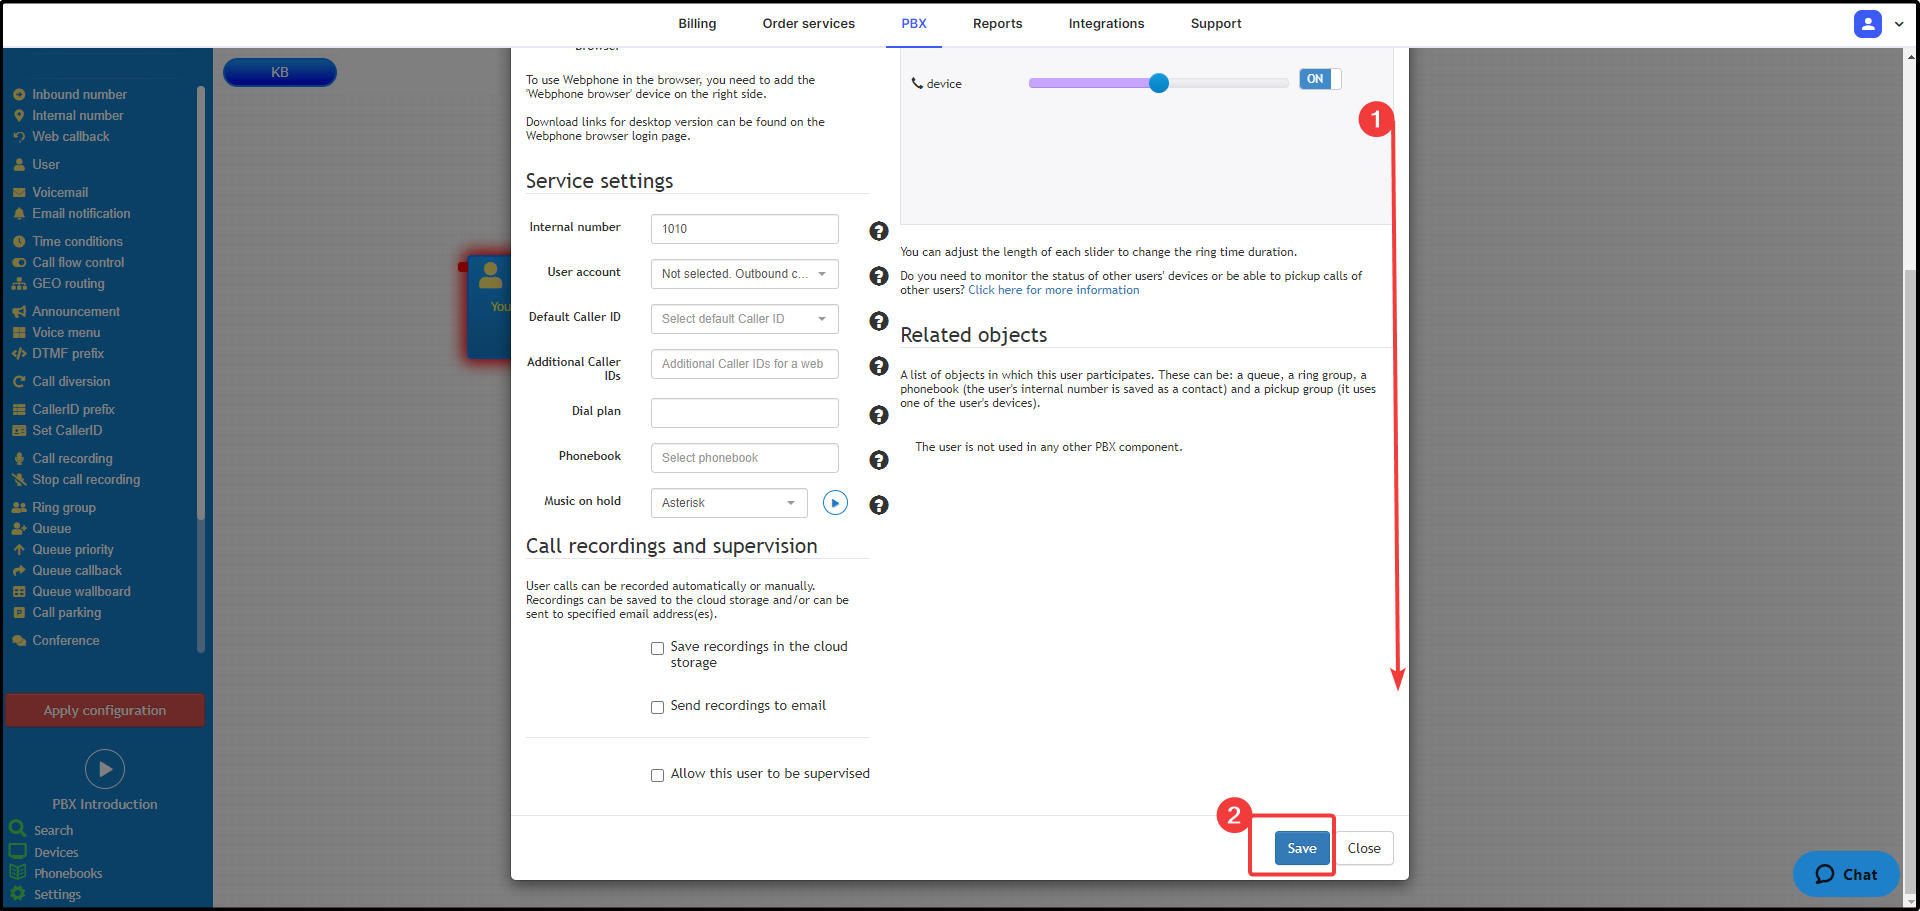Play the PBX Introduction video
1920x911 pixels.
pos(105,769)
